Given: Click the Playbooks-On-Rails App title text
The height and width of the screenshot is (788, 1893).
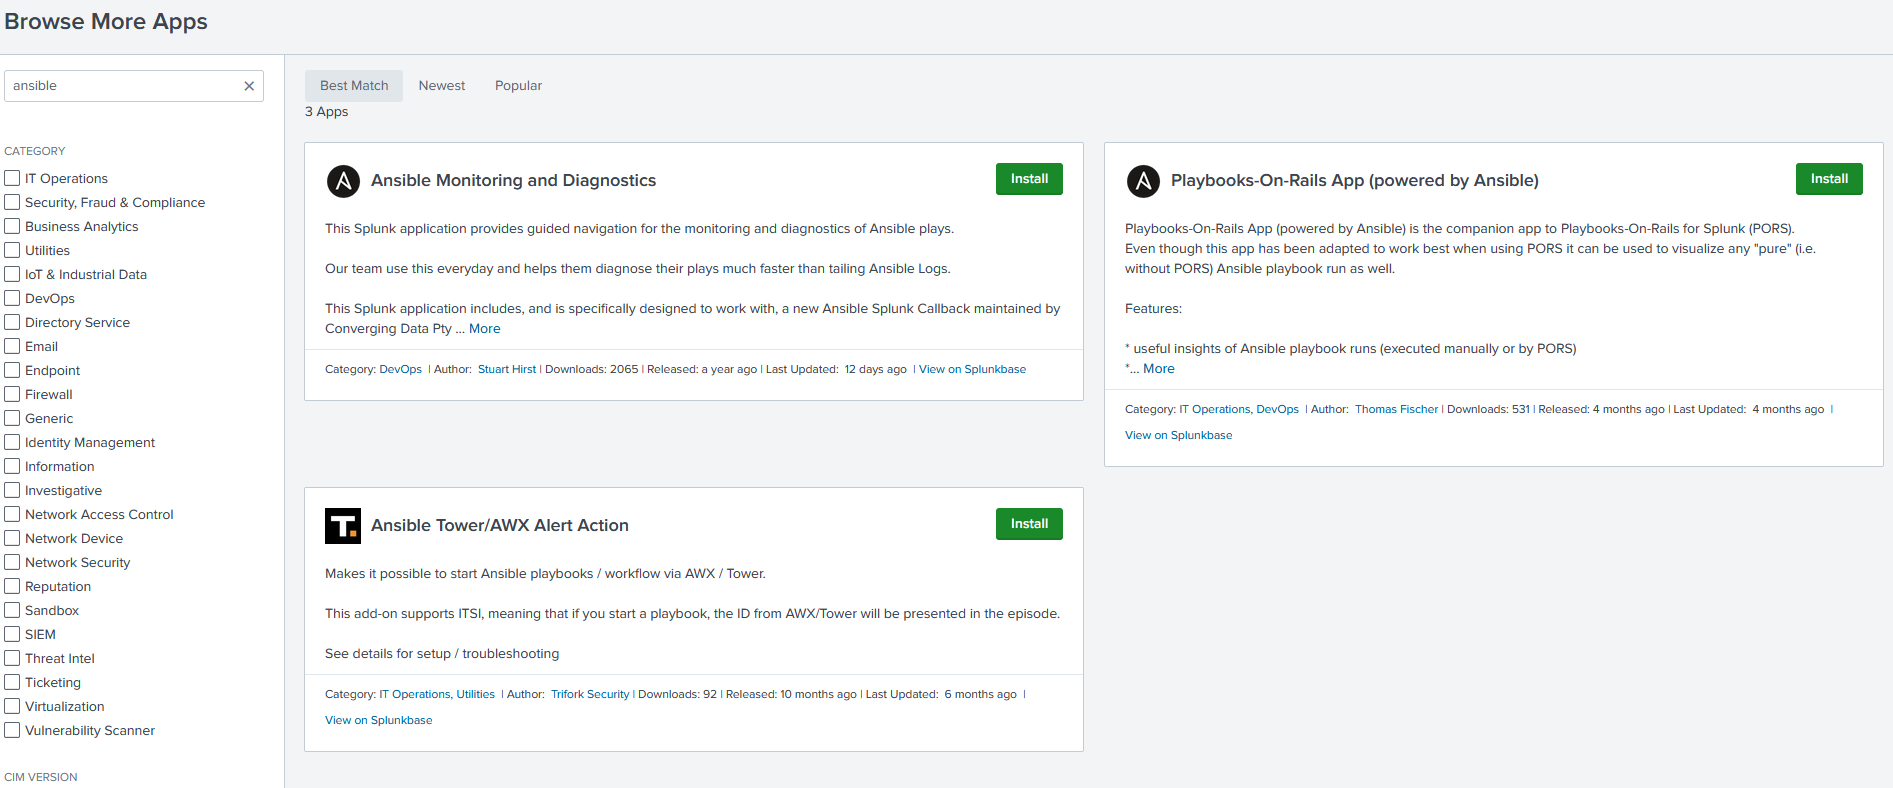Looking at the screenshot, I should click(x=1355, y=181).
